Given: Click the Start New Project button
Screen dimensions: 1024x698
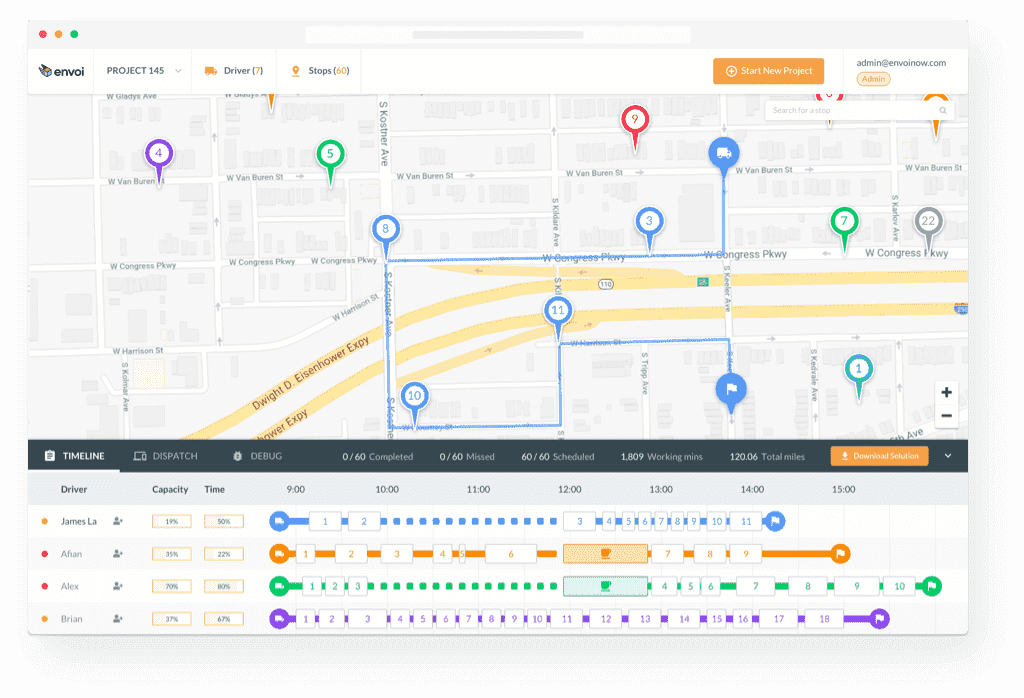Looking at the screenshot, I should coord(768,71).
